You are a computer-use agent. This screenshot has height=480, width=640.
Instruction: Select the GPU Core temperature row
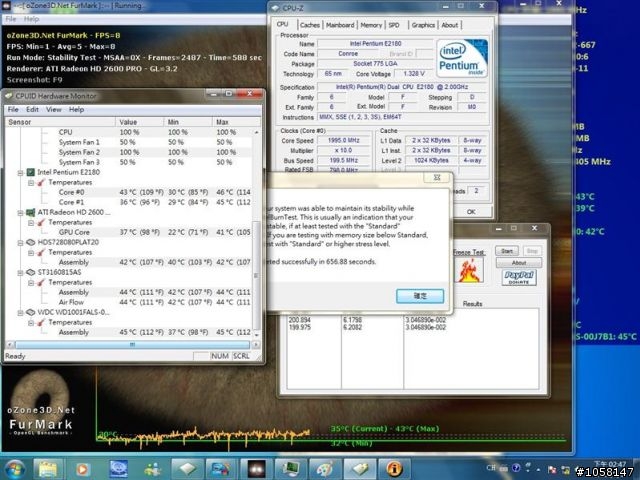(129, 232)
